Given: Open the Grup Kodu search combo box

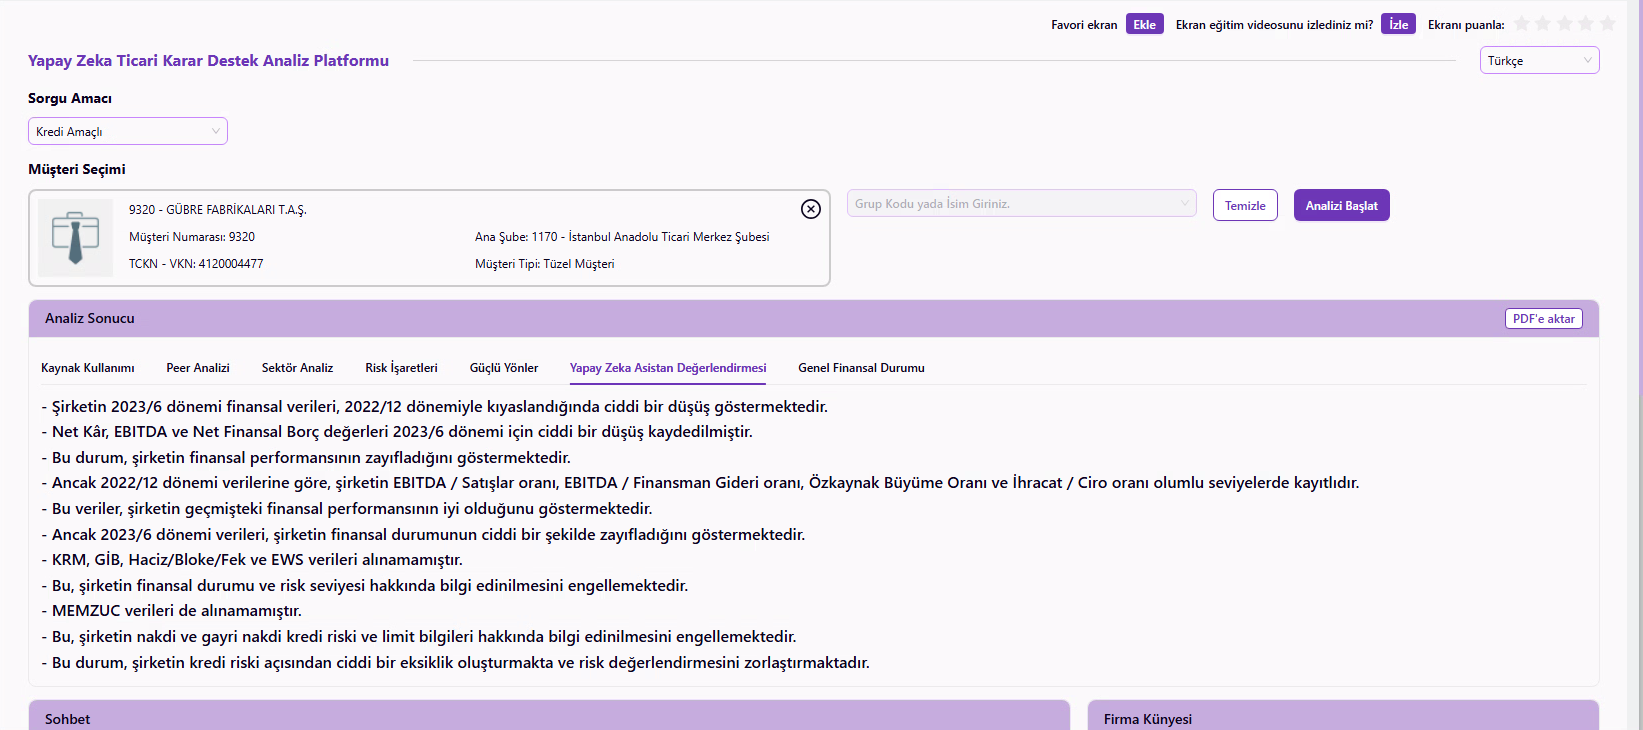Looking at the screenshot, I should click(1021, 204).
